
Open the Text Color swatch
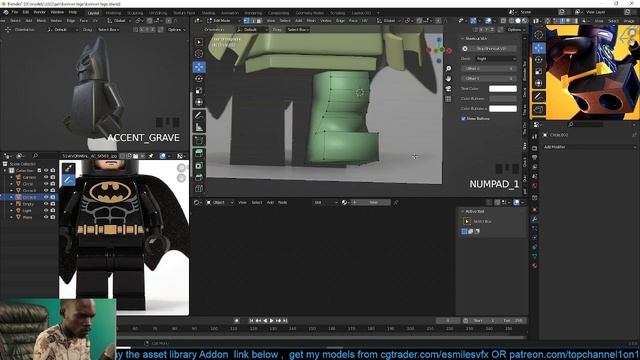503,89
